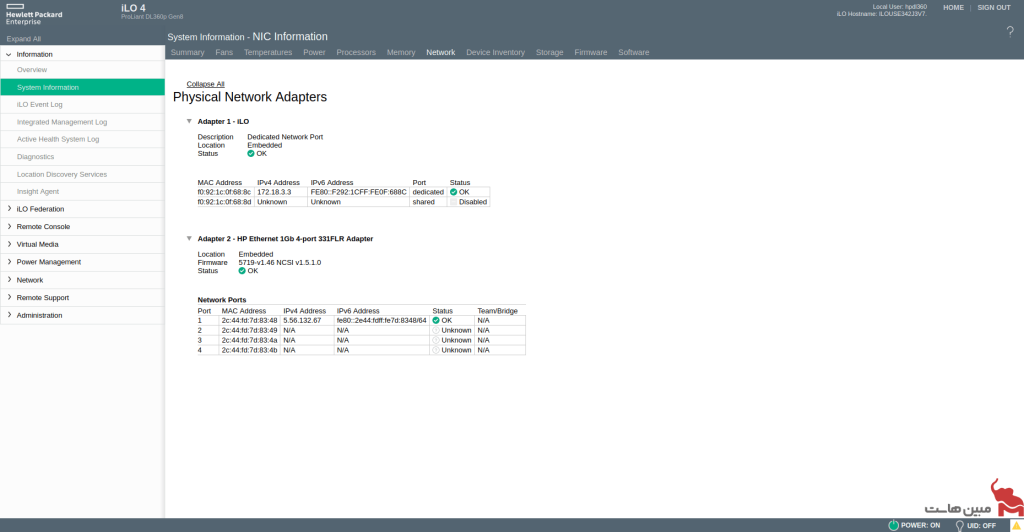
Task: Open the Device Inventory tab
Action: (496, 52)
